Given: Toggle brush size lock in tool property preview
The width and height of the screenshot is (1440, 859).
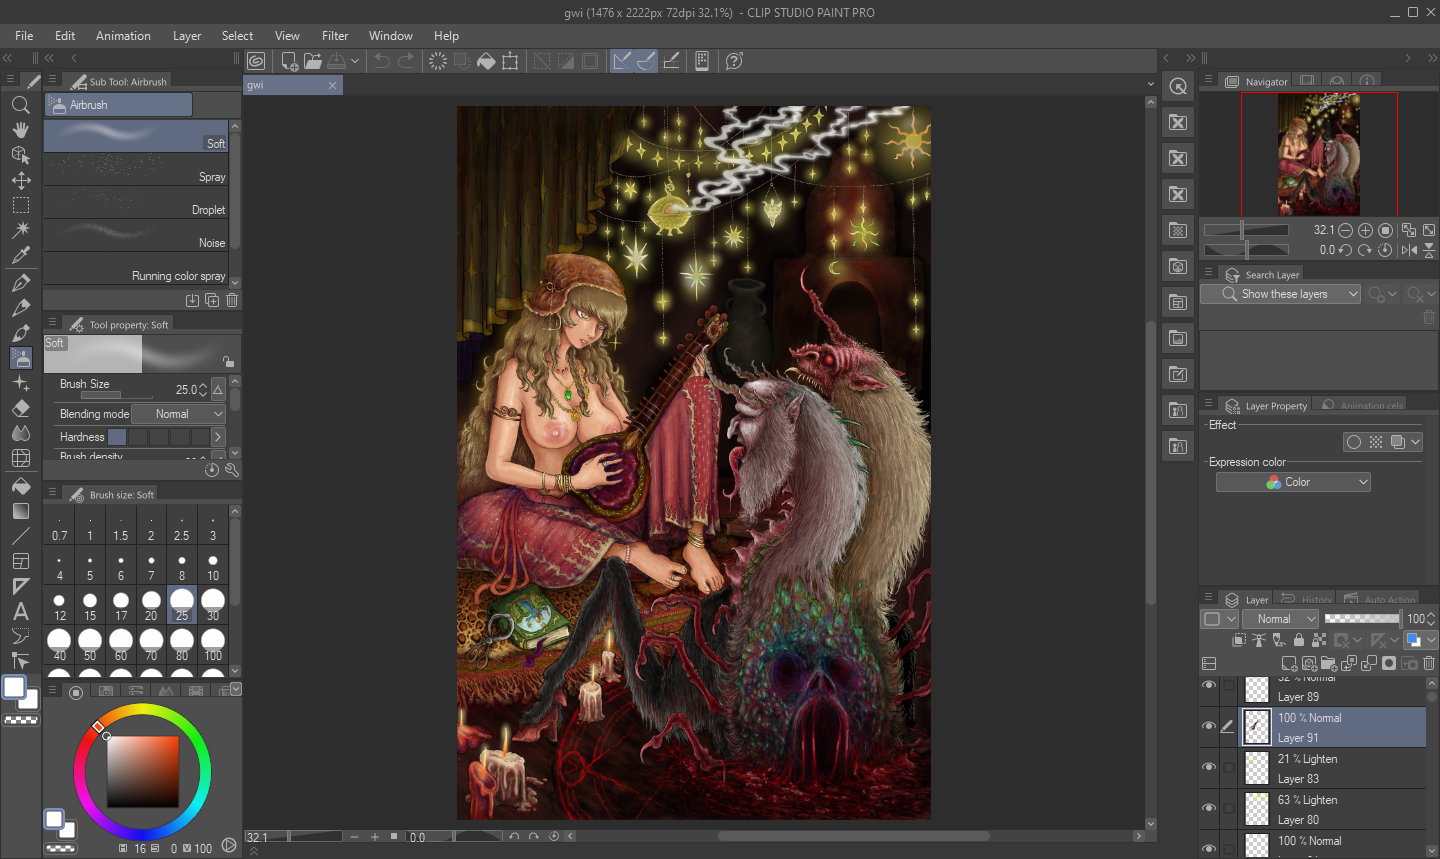Looking at the screenshot, I should (228, 362).
